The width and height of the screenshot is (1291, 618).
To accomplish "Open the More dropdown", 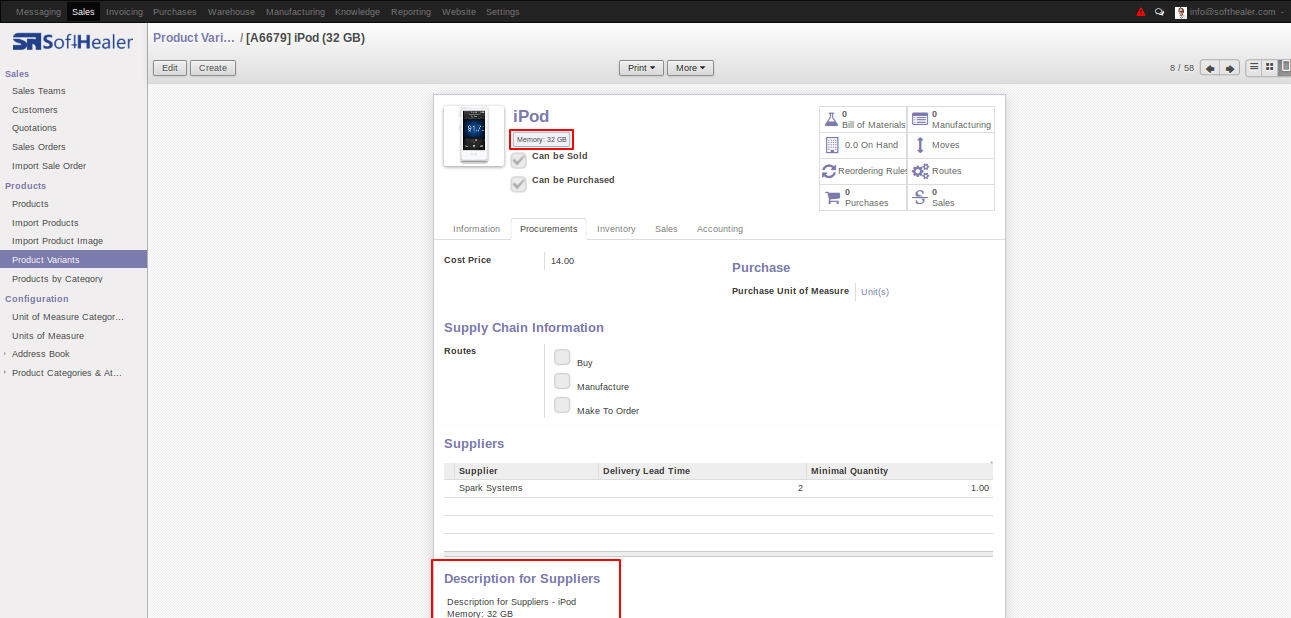I will (690, 68).
